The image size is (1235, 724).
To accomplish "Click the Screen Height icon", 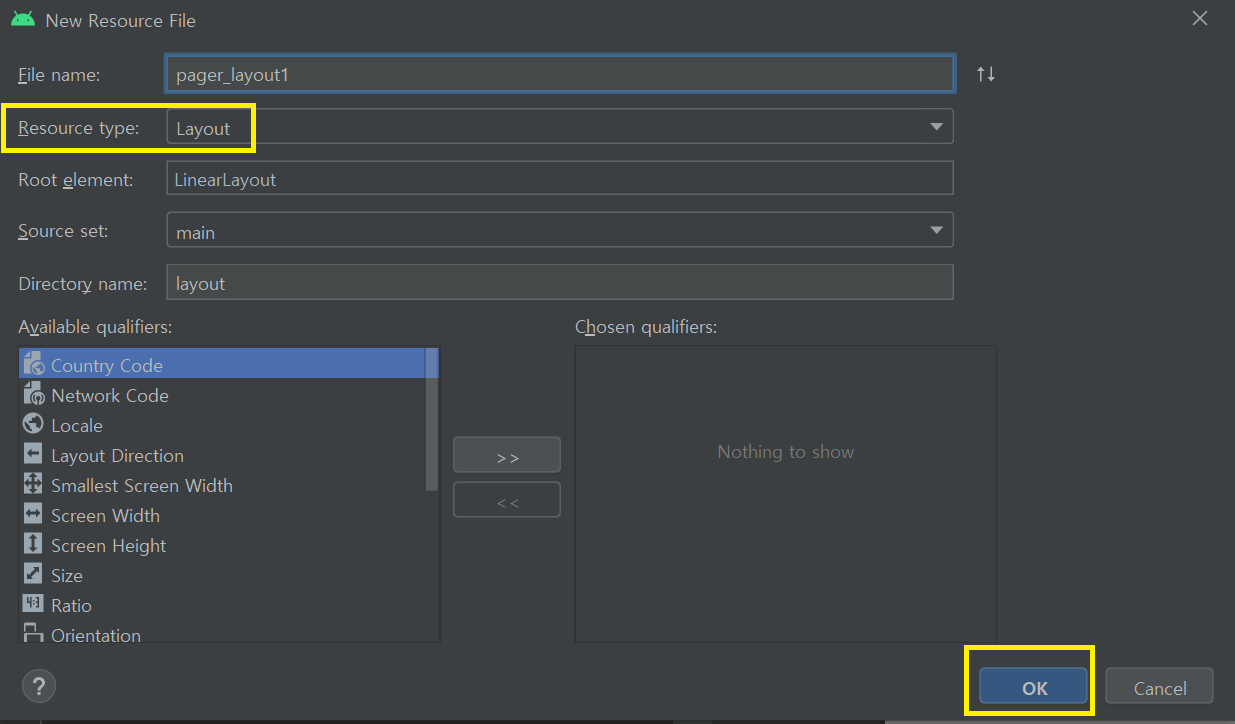I will click(x=33, y=544).
